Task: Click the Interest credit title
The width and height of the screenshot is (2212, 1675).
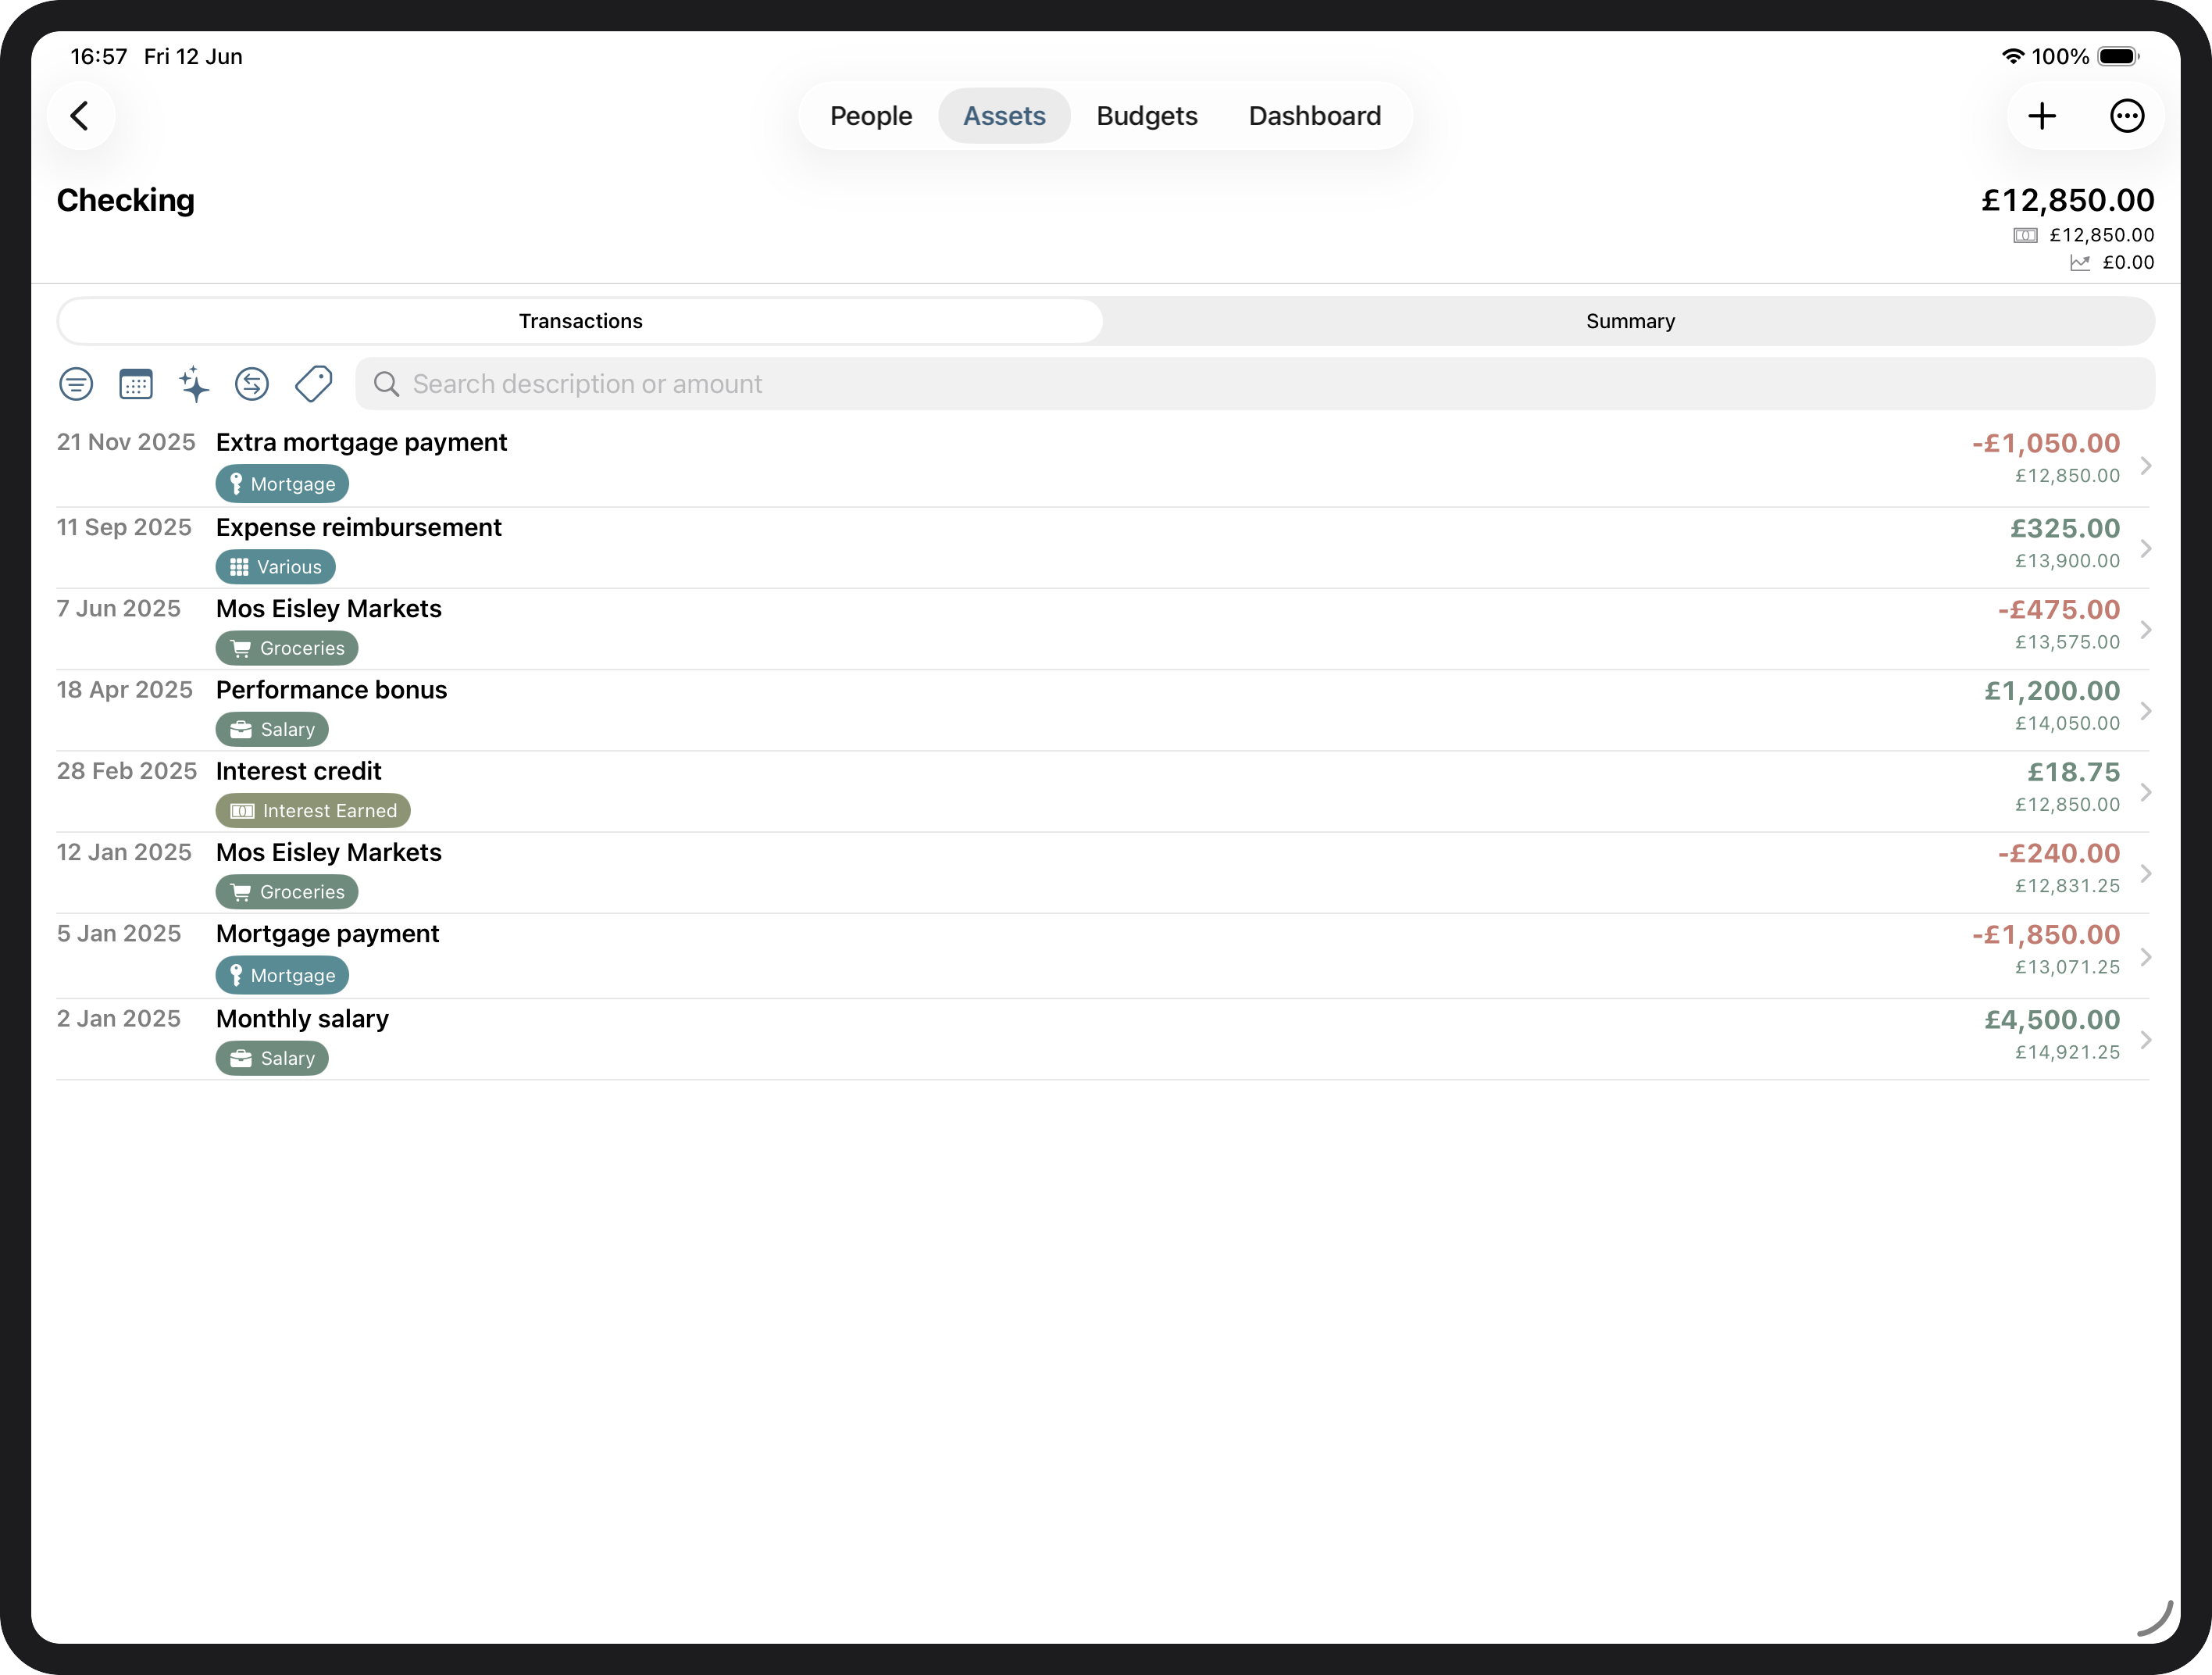Action: pos(298,771)
